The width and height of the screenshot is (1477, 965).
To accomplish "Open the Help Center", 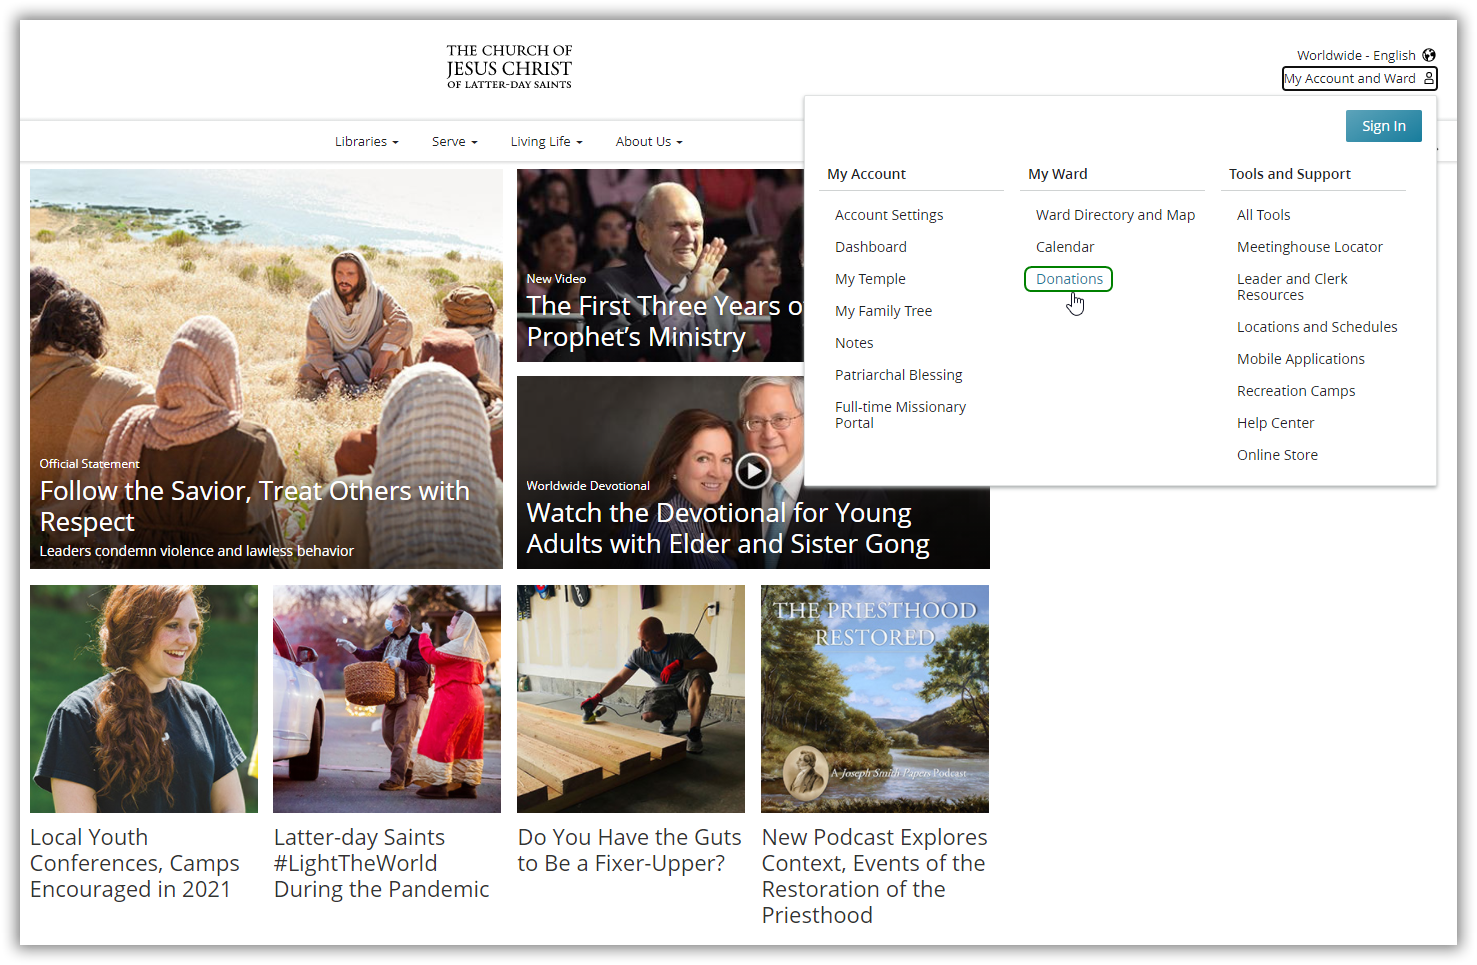I will [x=1275, y=423].
